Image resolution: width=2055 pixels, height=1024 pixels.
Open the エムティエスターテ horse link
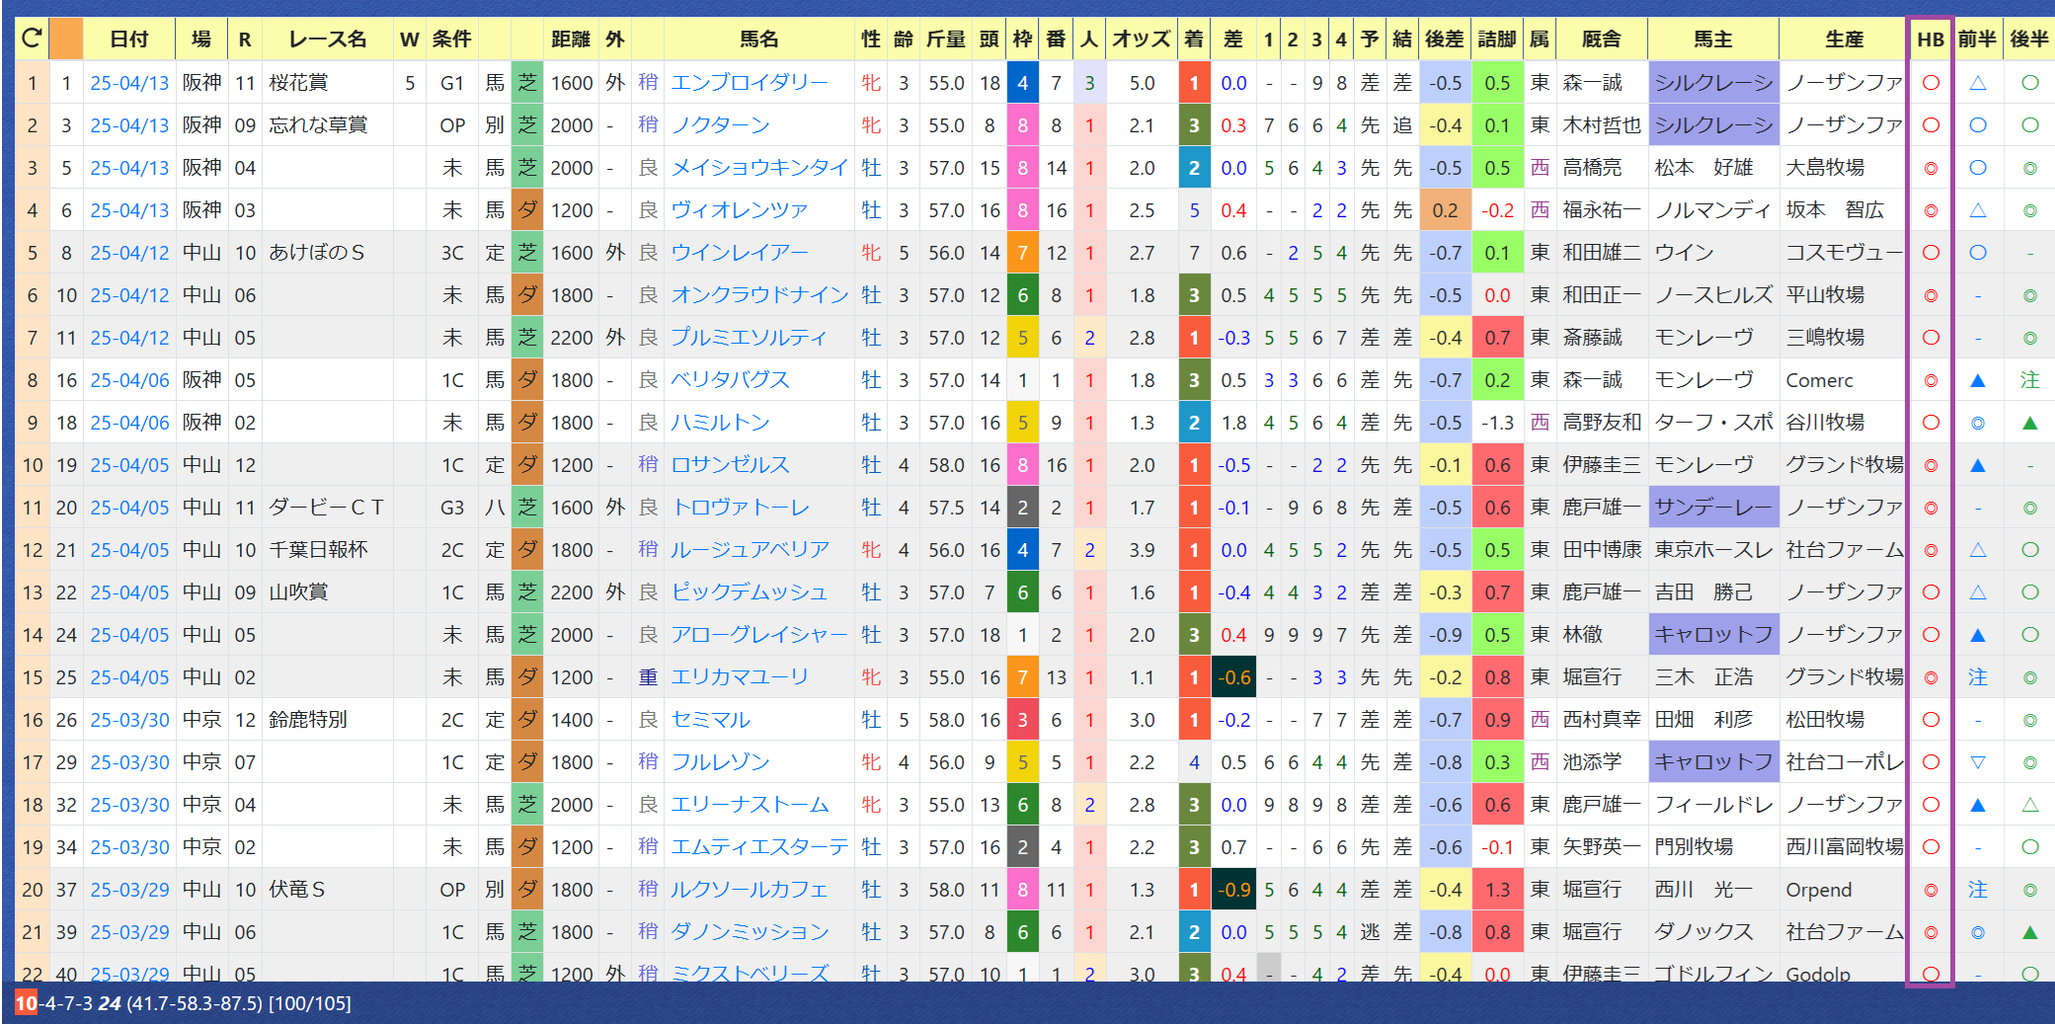click(759, 848)
